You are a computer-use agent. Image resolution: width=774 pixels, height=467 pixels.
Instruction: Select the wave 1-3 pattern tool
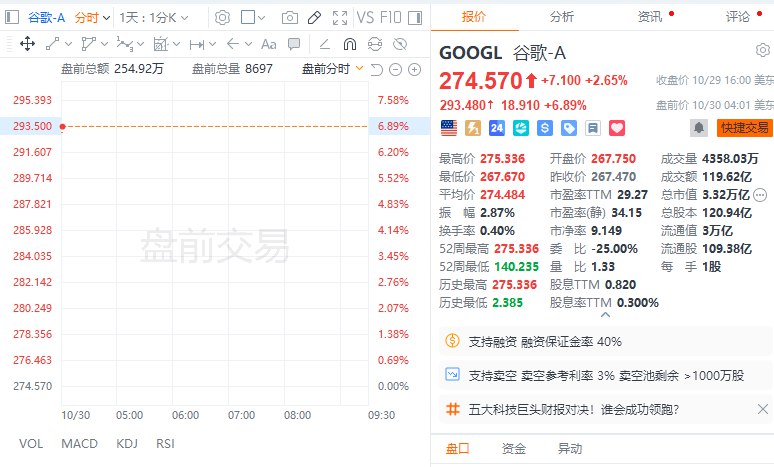124,44
